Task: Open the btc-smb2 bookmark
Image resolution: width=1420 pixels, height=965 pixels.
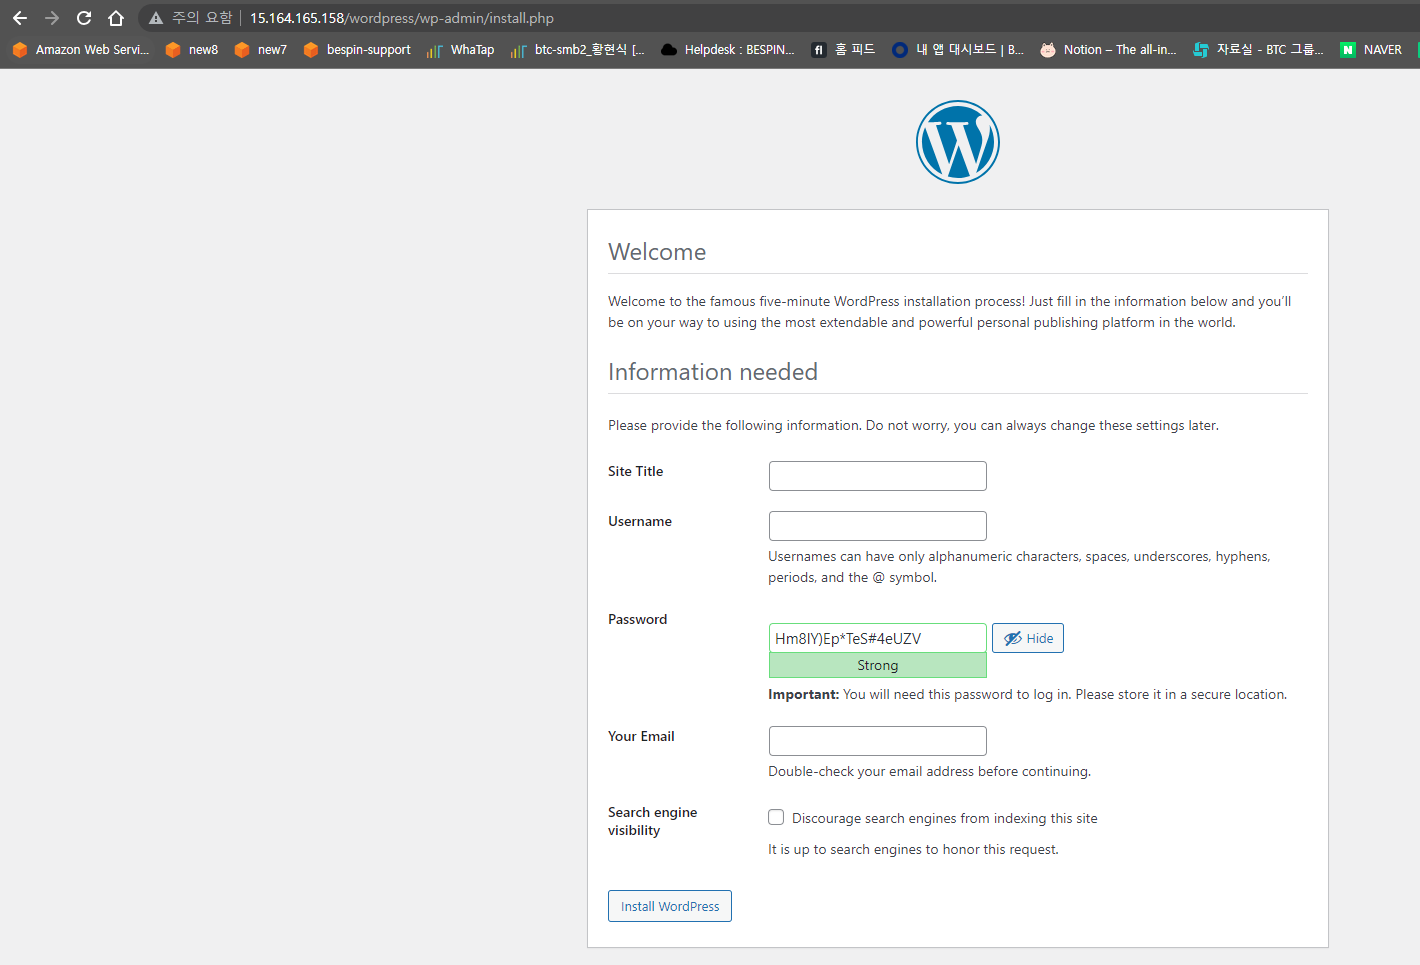Action: [578, 49]
